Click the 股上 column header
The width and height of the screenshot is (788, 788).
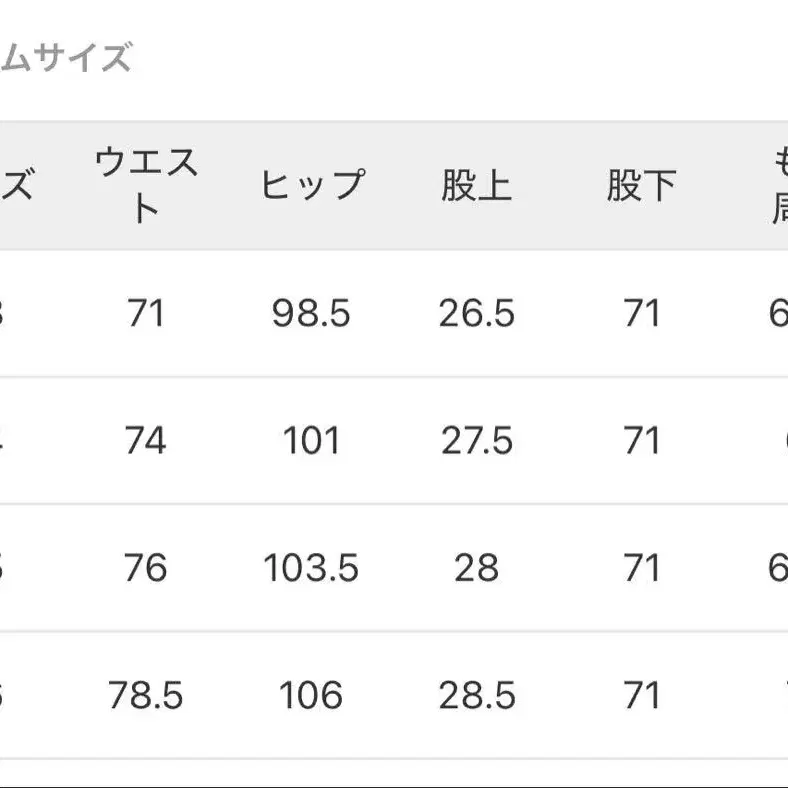(x=476, y=186)
